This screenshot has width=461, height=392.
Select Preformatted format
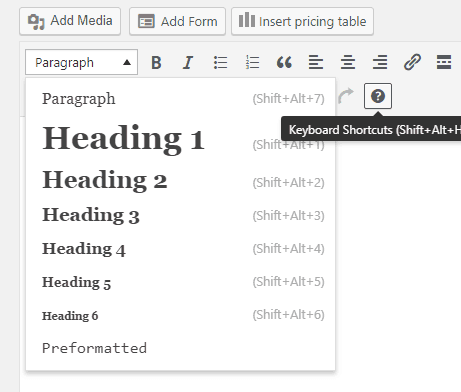(x=180, y=348)
